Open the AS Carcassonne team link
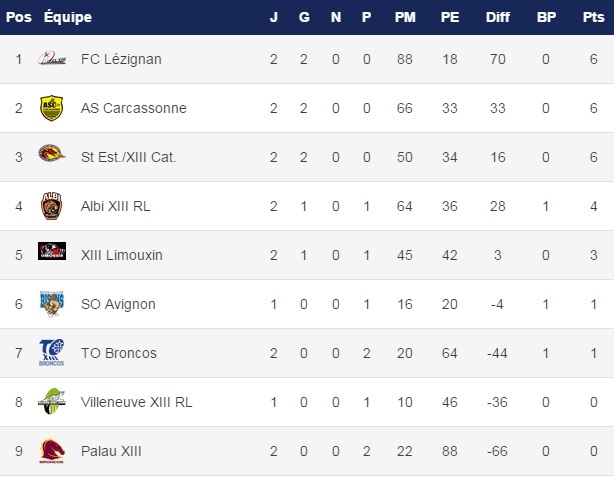Viewport: 614px width, 478px height. (133, 108)
